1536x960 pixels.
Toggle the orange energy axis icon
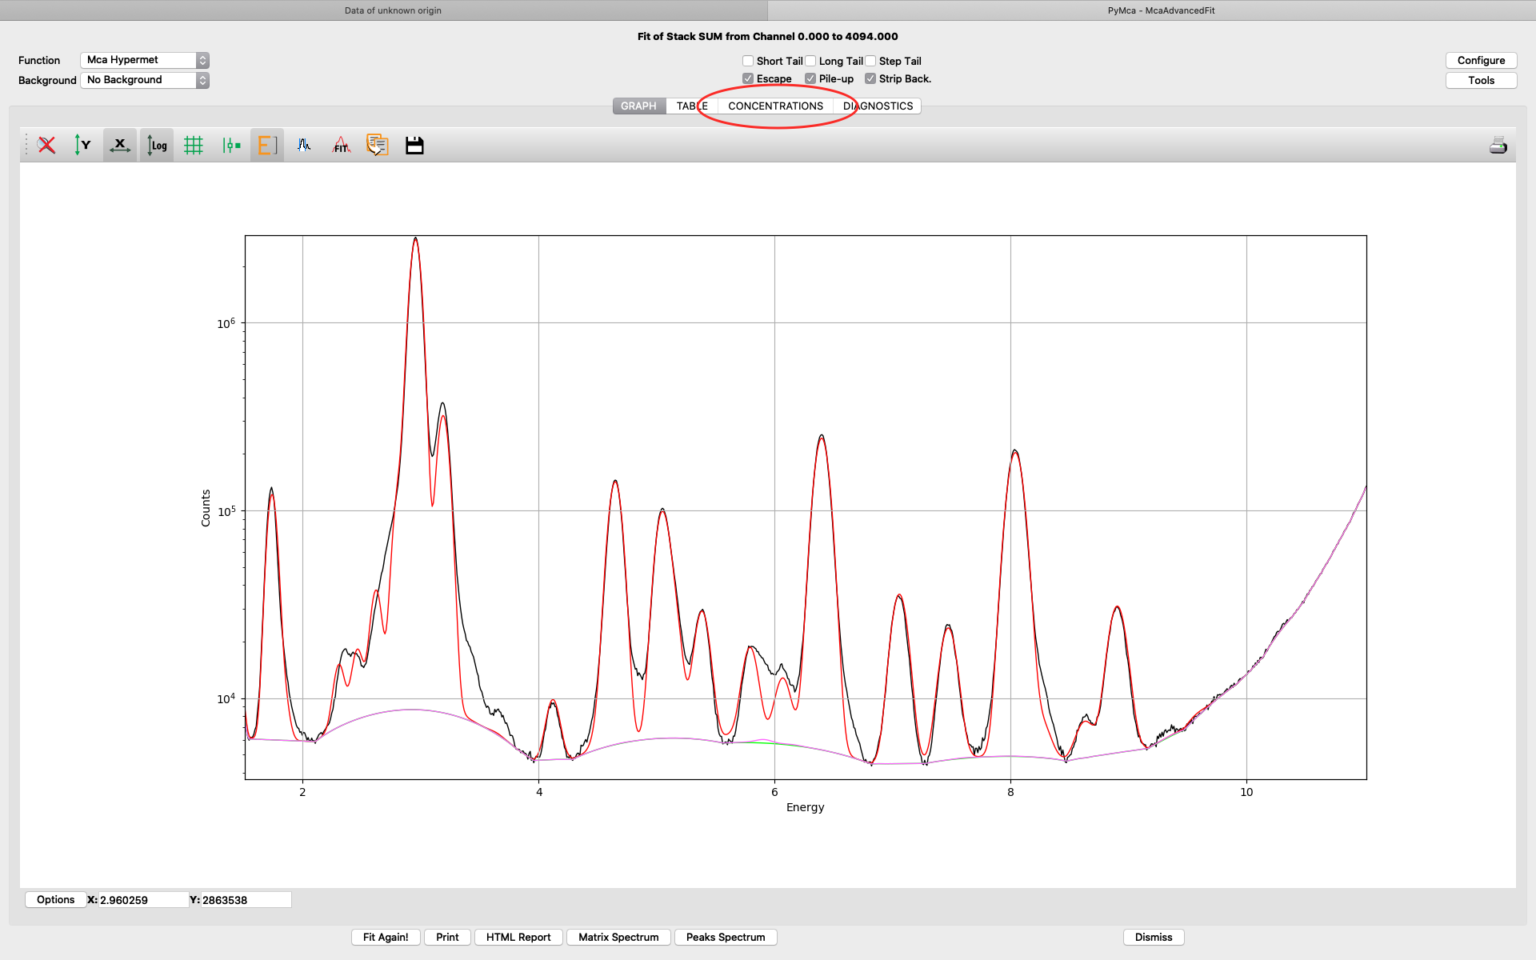click(x=267, y=145)
